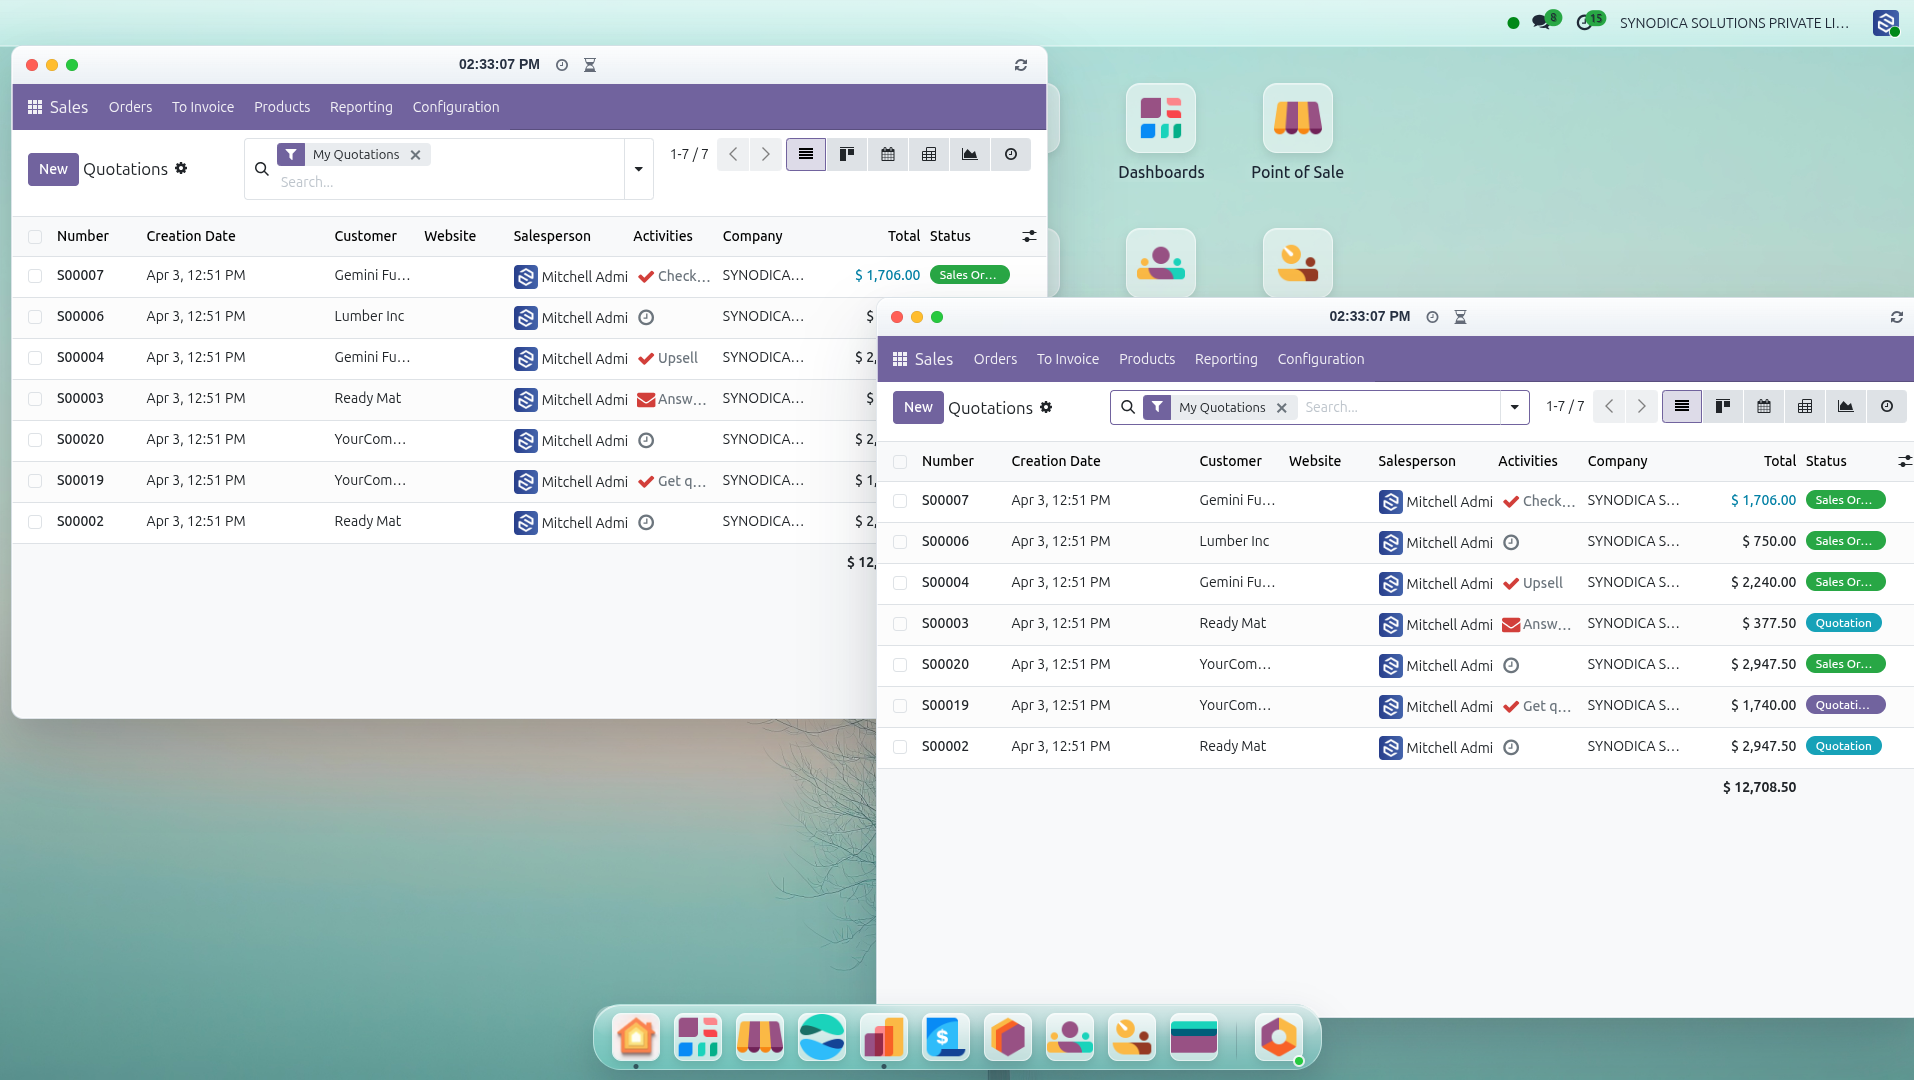1914x1080 pixels.
Task: Check the S00019 row in the back window
Action: click(35, 481)
